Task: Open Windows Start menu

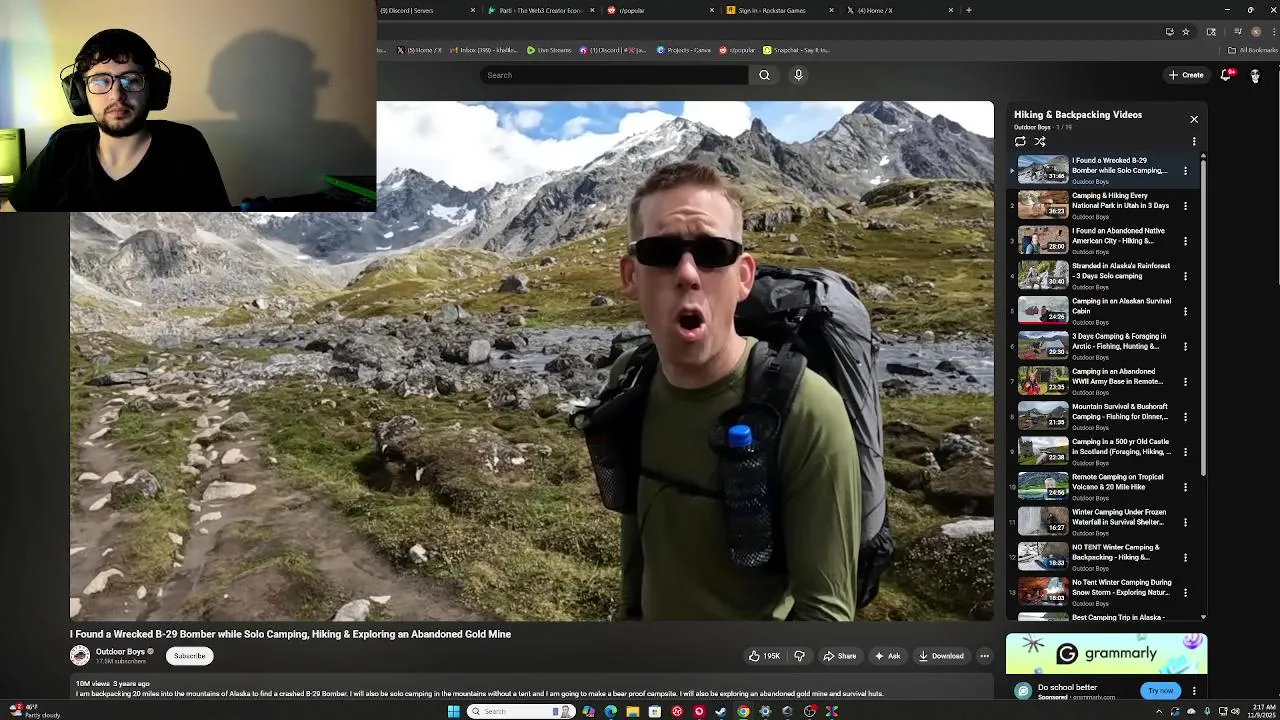Action: (453, 711)
